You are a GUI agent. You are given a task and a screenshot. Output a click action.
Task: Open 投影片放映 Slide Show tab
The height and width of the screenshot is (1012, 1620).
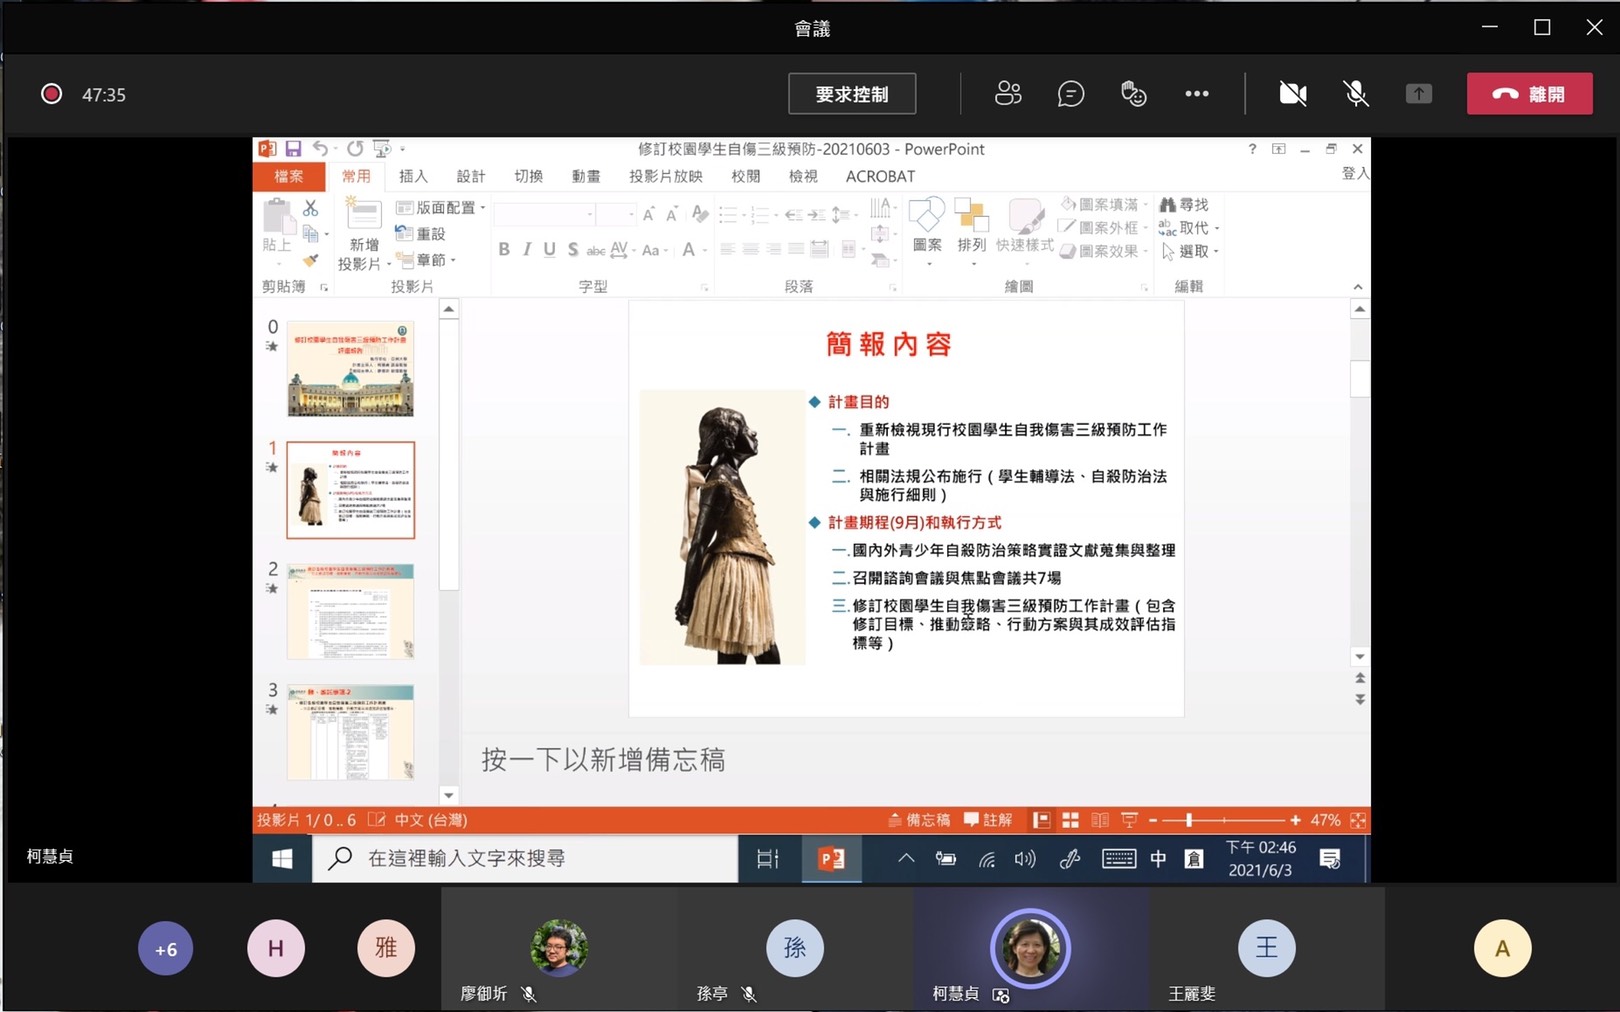665,176
